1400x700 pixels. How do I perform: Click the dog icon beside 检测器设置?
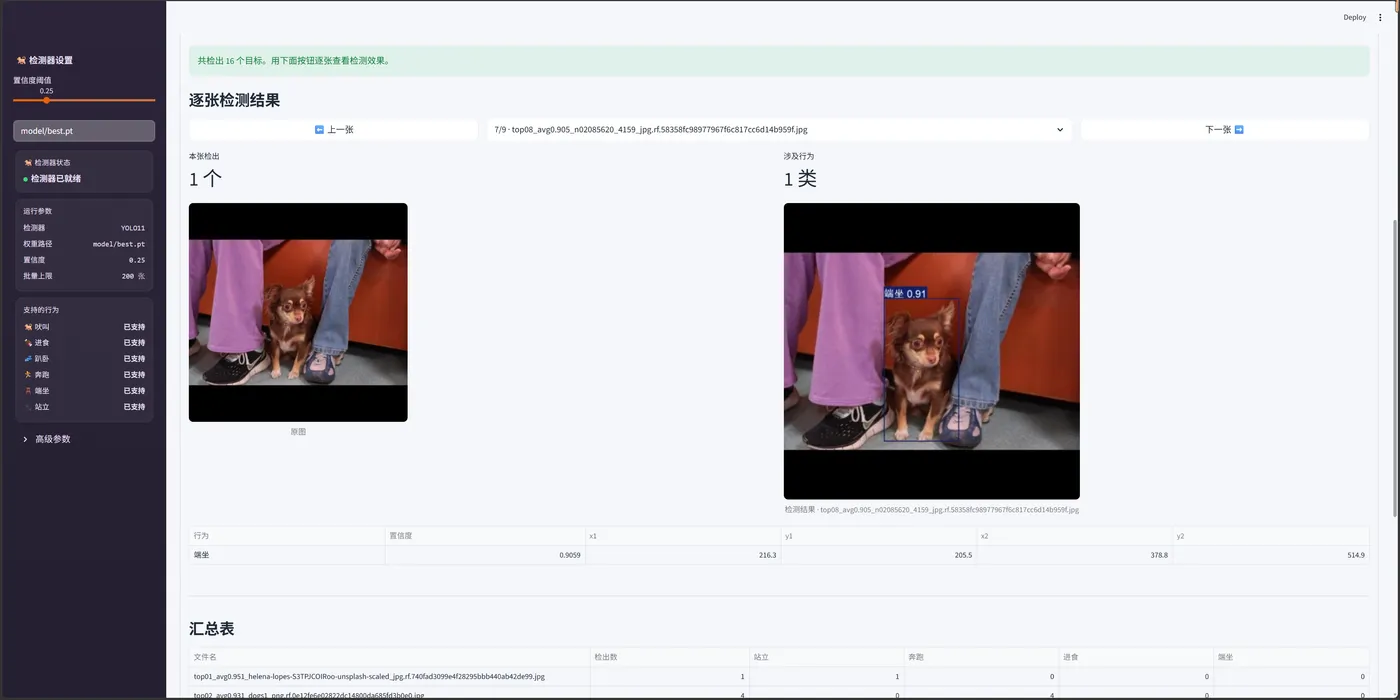tap(21, 60)
